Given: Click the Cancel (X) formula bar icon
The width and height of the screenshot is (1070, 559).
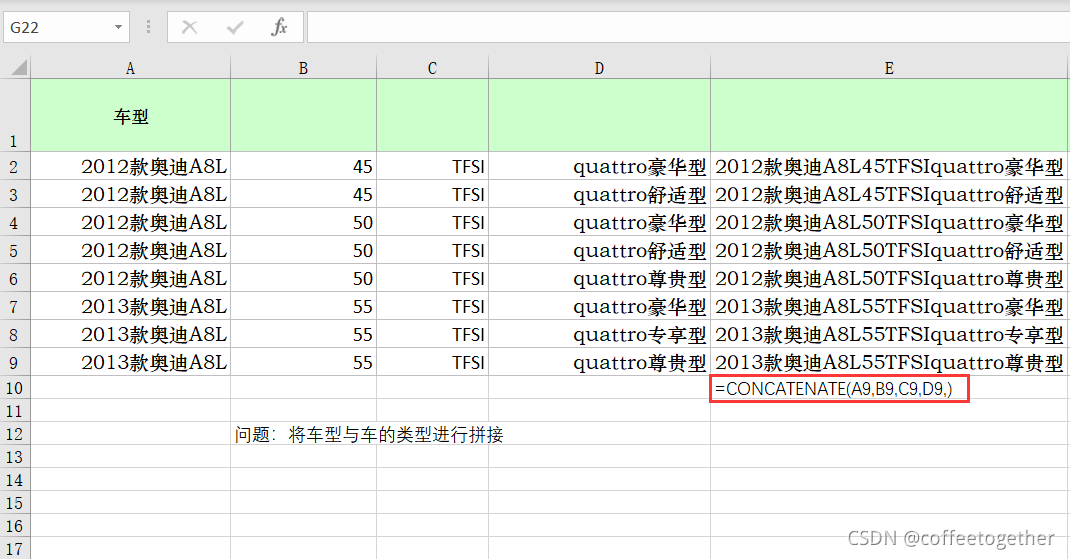Looking at the screenshot, I should click(x=190, y=27).
